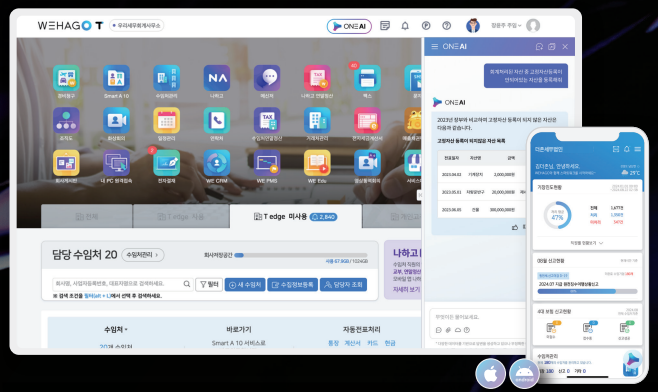Click the 새 수임처 button
The image size is (658, 392).
pyautogui.click(x=245, y=285)
